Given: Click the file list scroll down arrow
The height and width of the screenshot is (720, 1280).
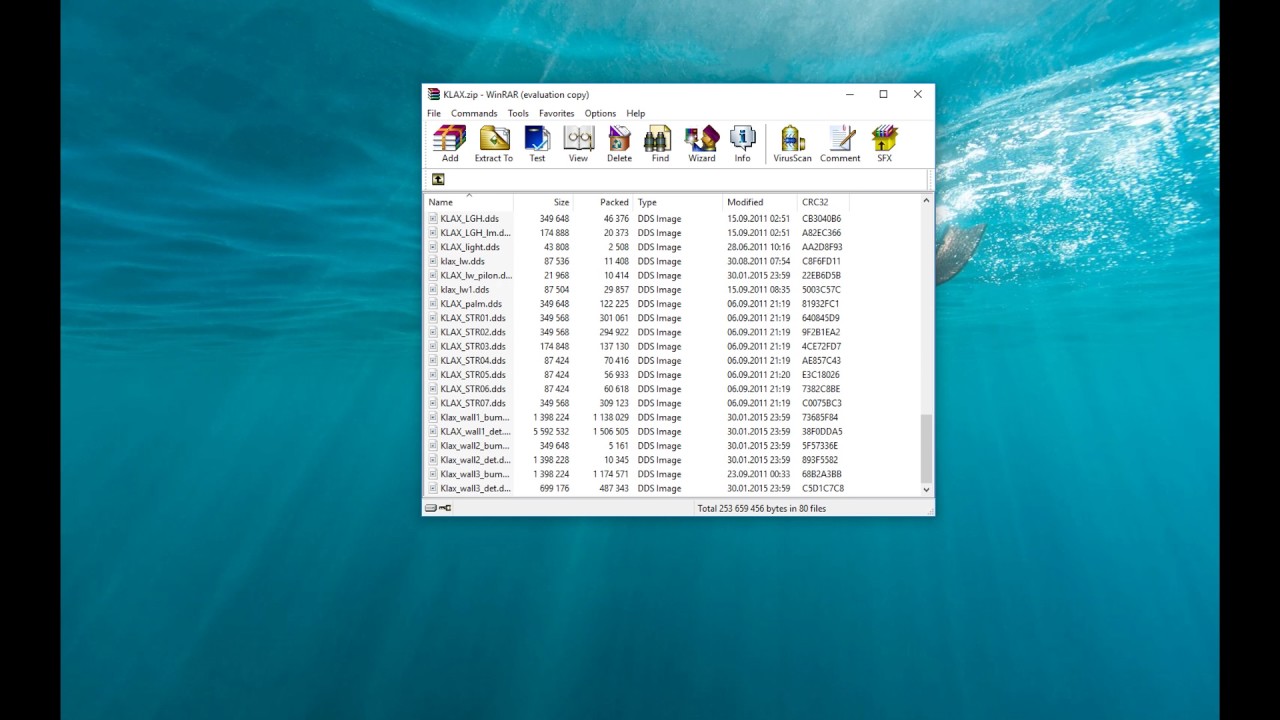Looking at the screenshot, I should (926, 490).
